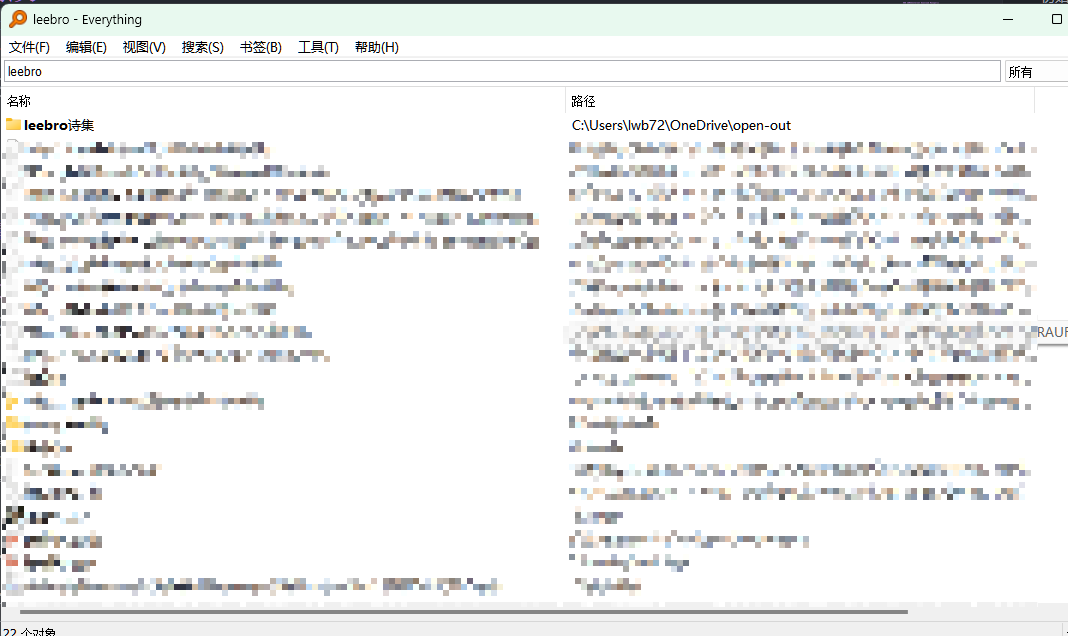Screen dimensions: 1068x636
Task: Sort results by 名称 column header
Action: (x=284, y=101)
